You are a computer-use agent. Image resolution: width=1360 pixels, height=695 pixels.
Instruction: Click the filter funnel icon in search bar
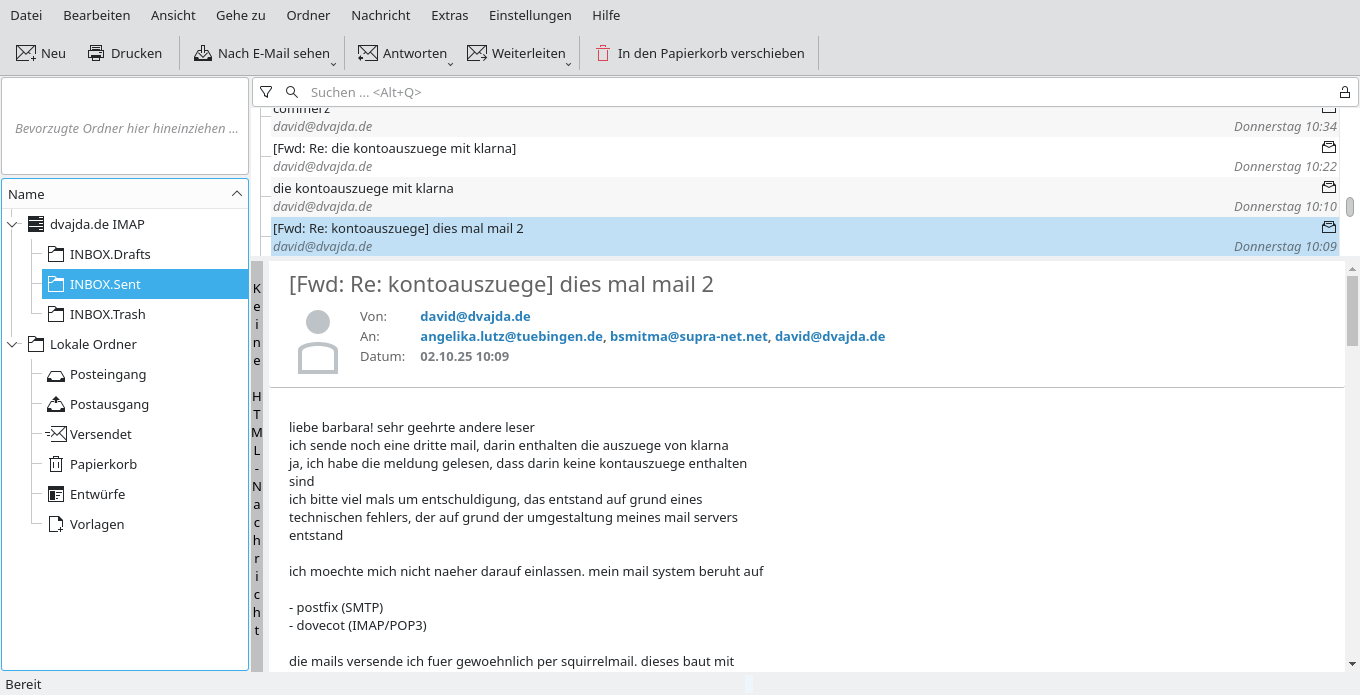[266, 92]
